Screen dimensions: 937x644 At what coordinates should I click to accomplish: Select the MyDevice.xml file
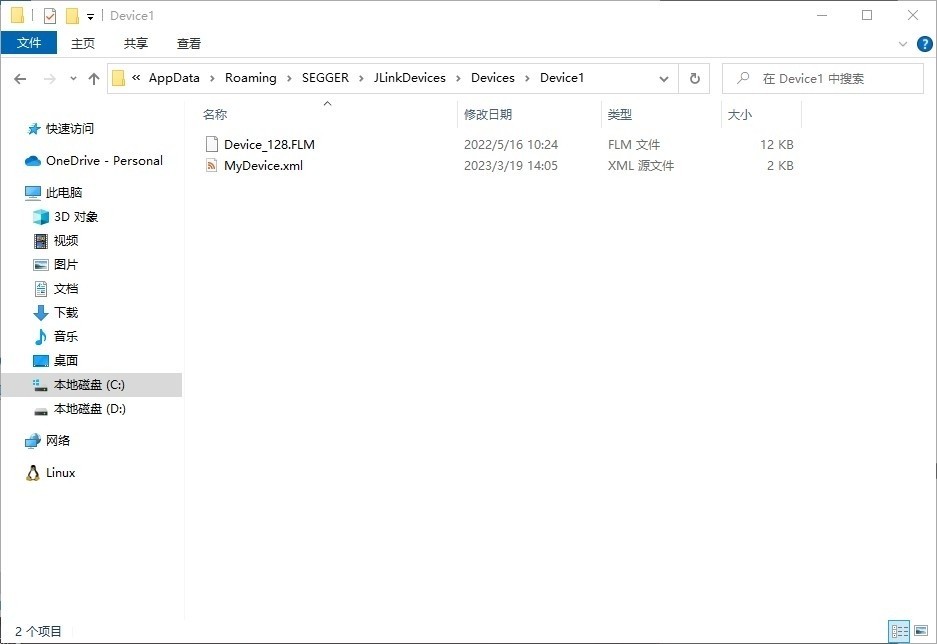(x=263, y=166)
